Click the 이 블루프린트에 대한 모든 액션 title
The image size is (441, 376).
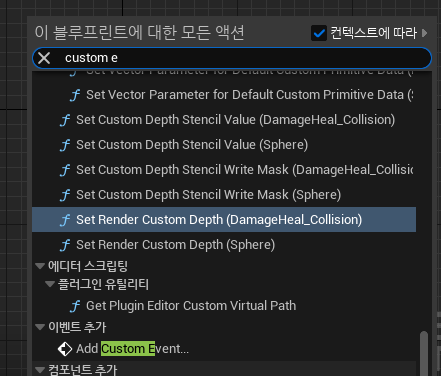tap(140, 33)
